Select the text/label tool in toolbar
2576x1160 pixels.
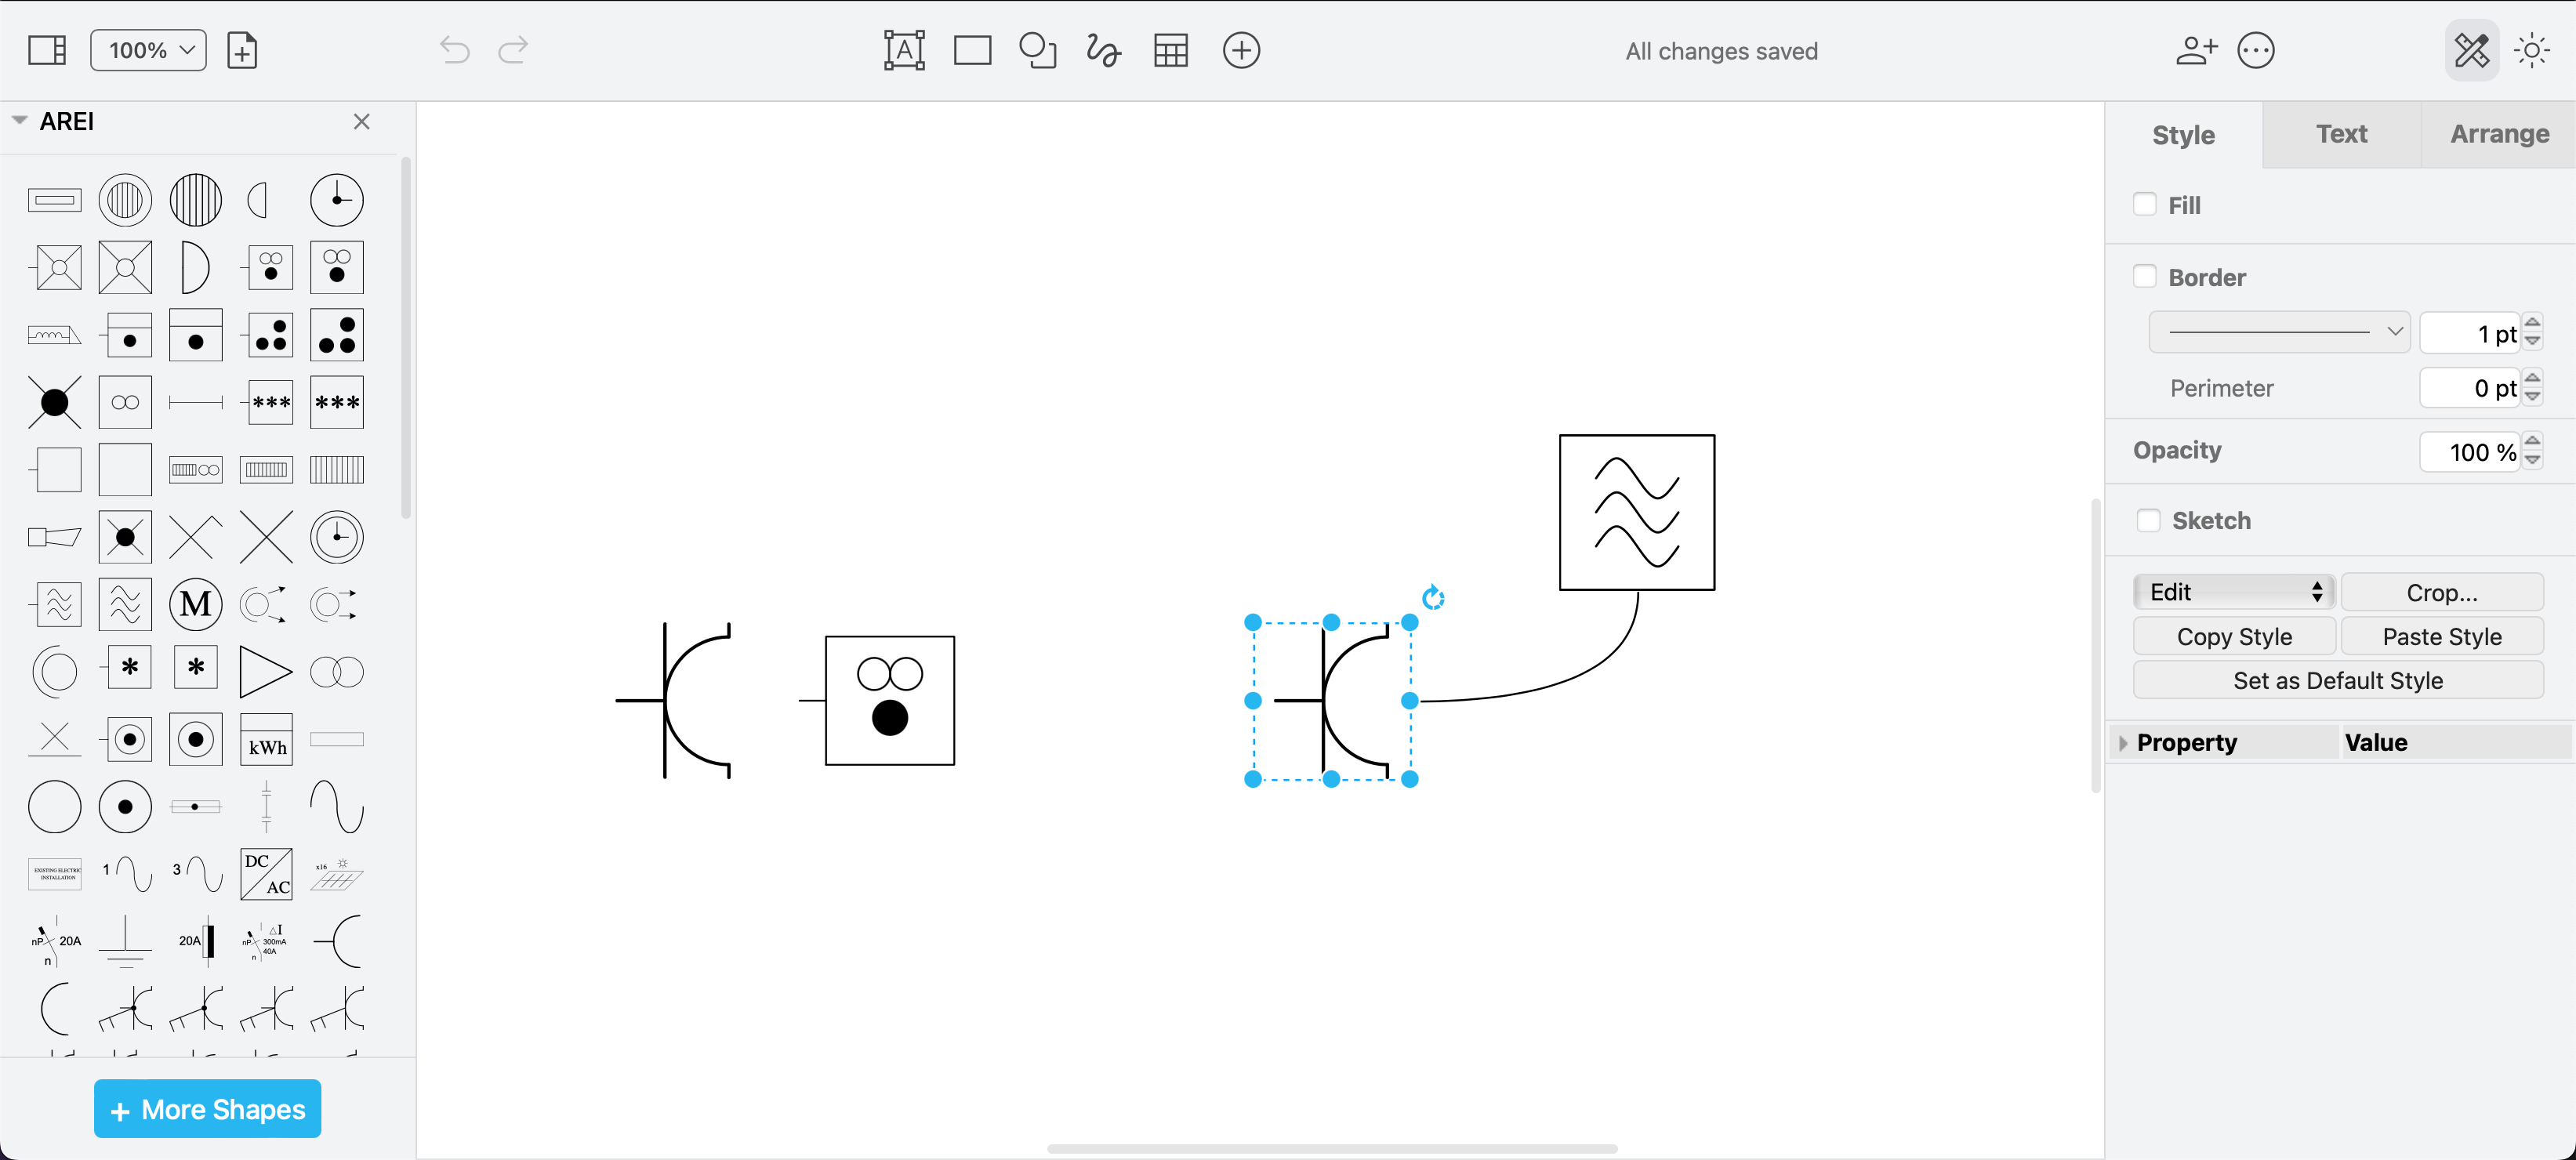pos(904,49)
